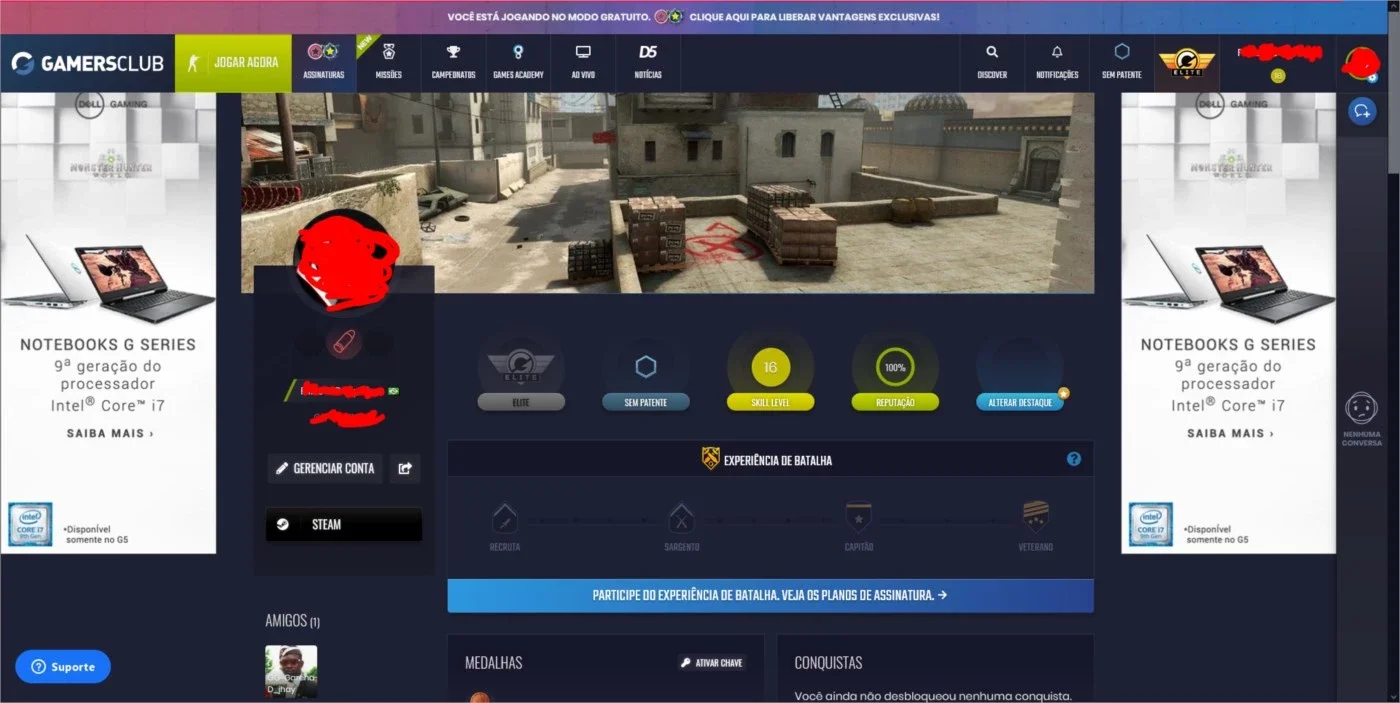This screenshot has height=703, width=1400.
Task: Click the Steam button
Action: tap(344, 524)
